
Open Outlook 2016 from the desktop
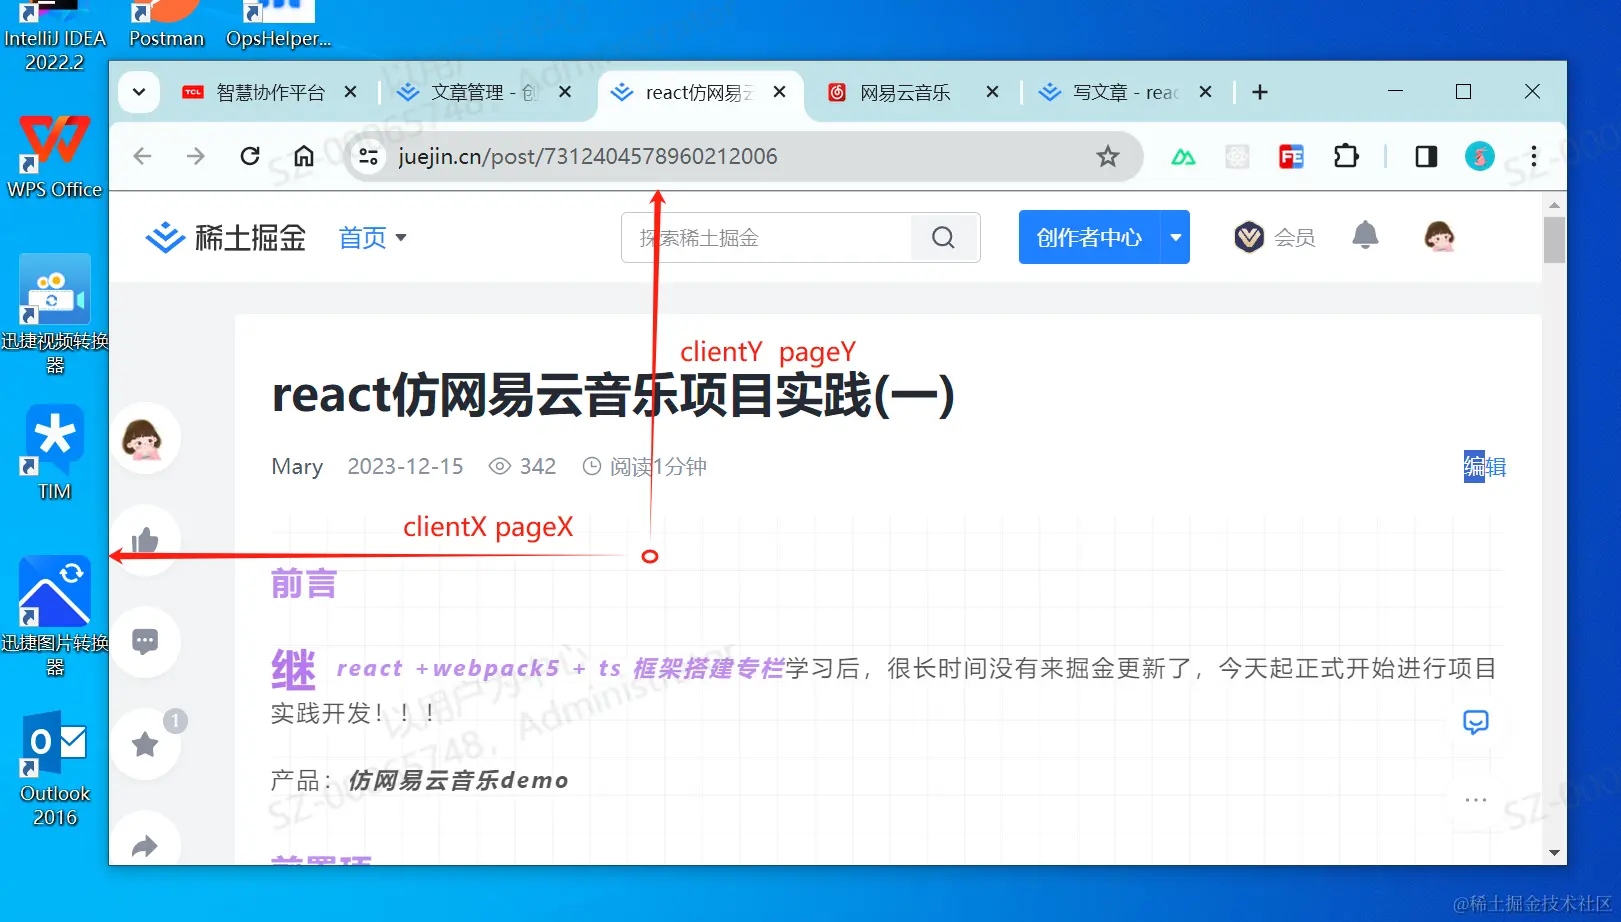55,769
